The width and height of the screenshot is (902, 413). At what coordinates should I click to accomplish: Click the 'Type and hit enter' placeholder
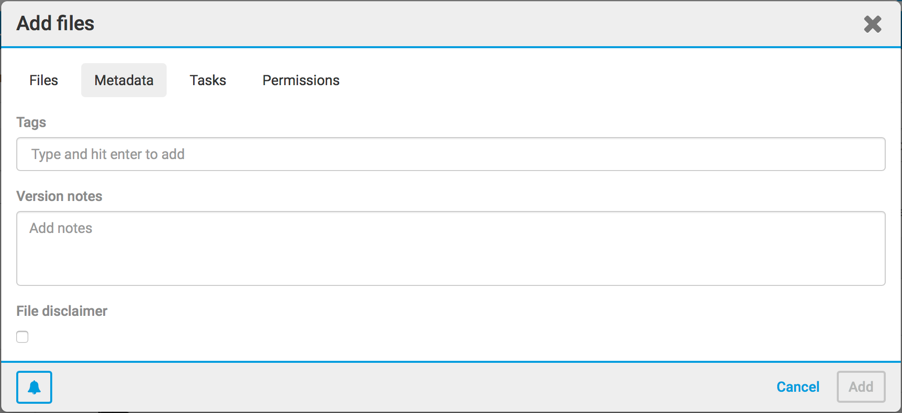[108, 154]
